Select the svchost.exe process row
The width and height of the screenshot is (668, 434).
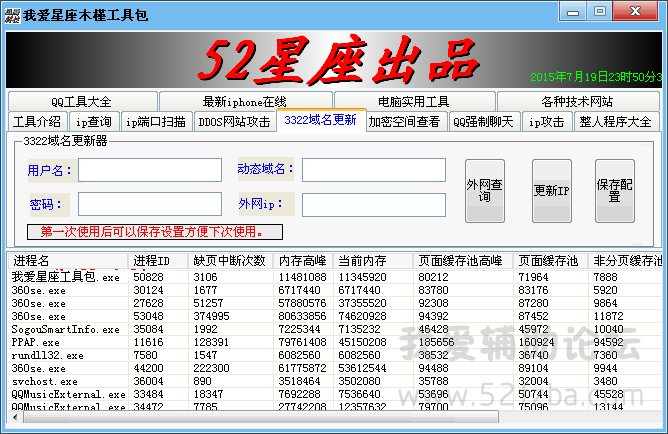click(335, 381)
